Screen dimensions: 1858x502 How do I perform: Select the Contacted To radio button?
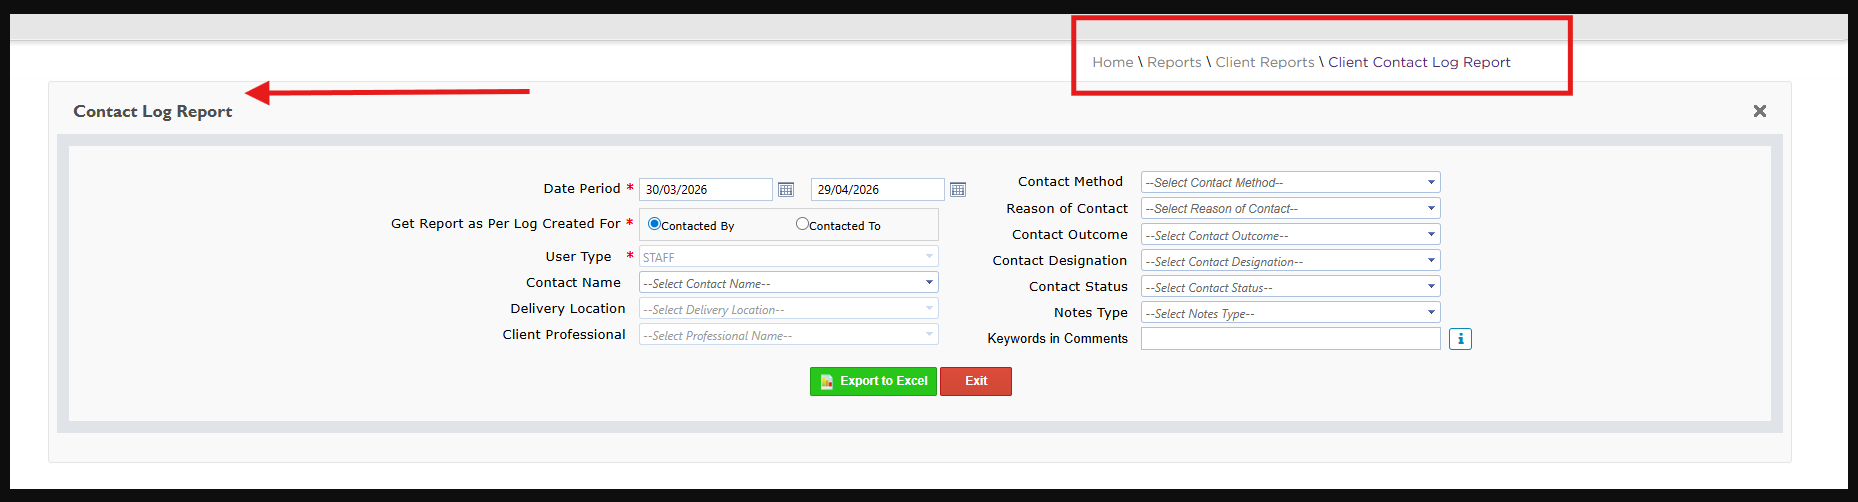(802, 224)
